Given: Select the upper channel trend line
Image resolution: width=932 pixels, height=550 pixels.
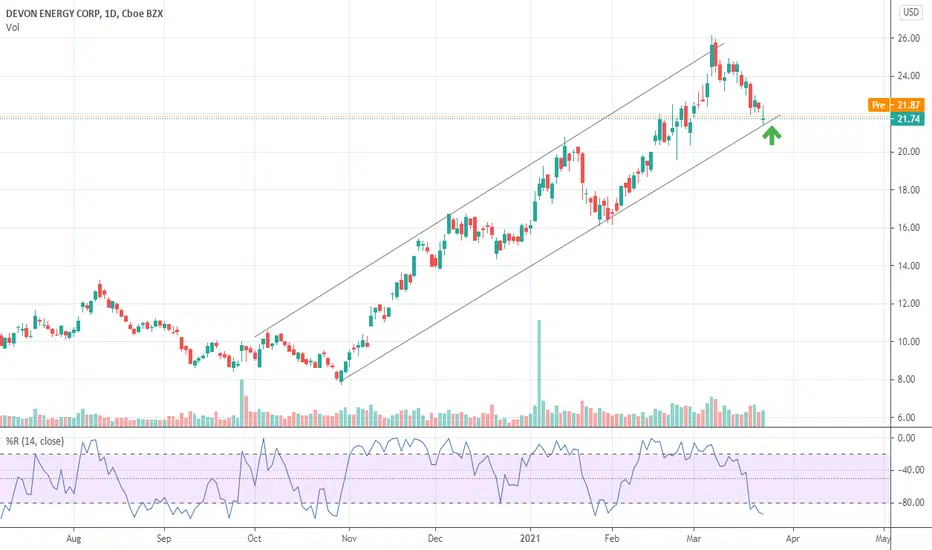Looking at the screenshot, I should pos(489,190).
